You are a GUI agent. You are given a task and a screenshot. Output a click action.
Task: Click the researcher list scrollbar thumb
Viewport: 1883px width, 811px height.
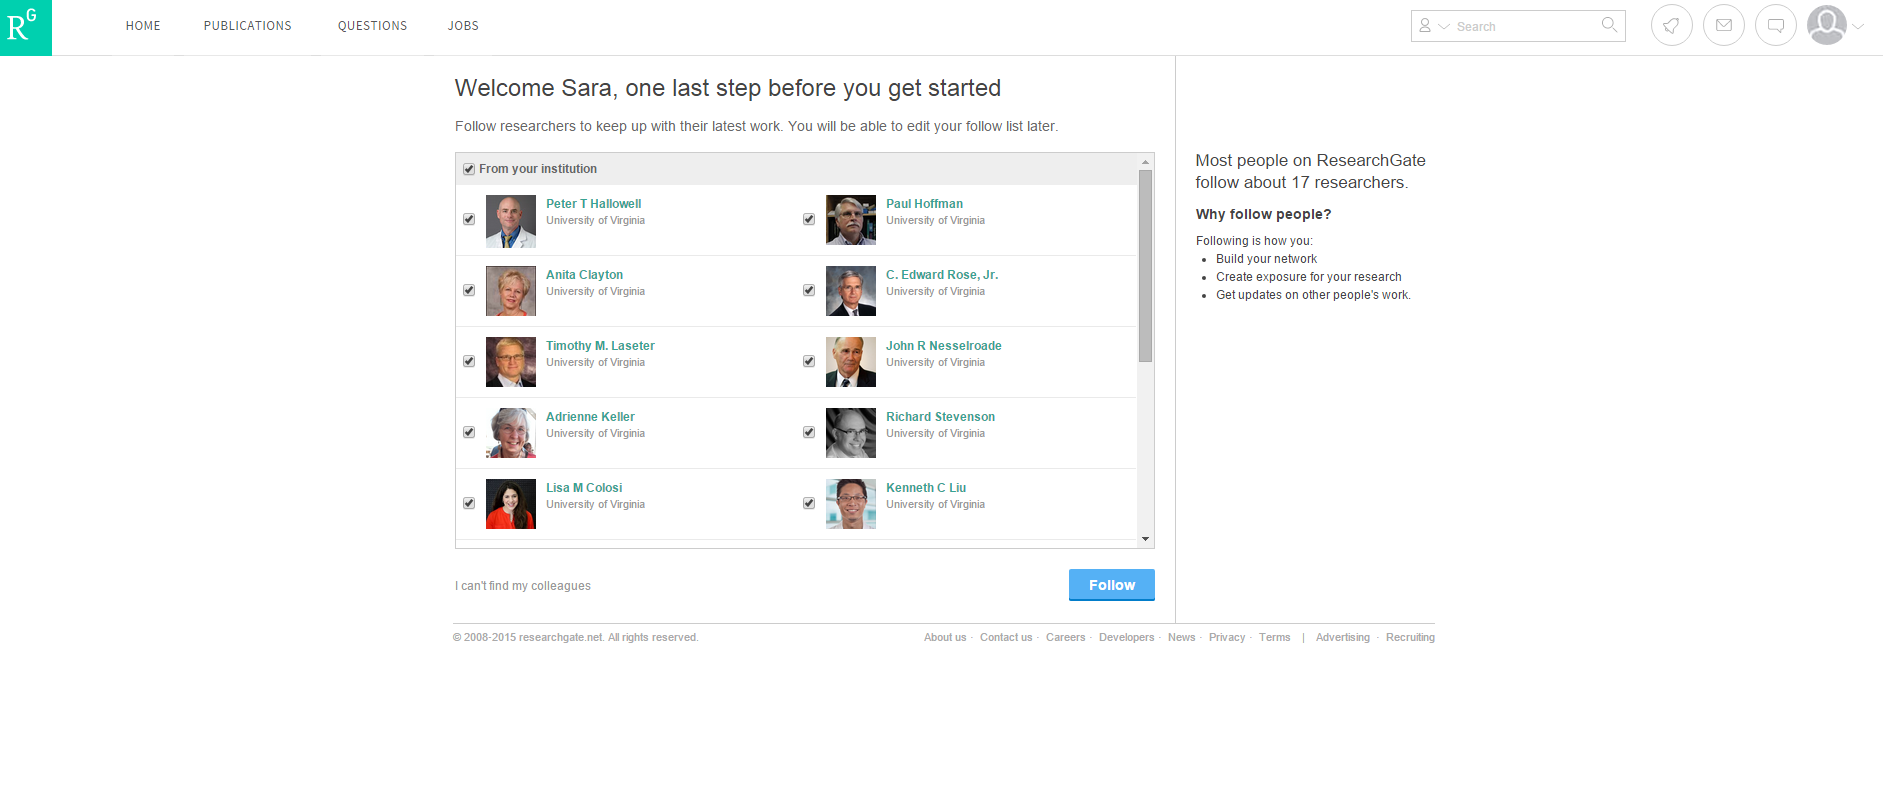pyautogui.click(x=1145, y=266)
